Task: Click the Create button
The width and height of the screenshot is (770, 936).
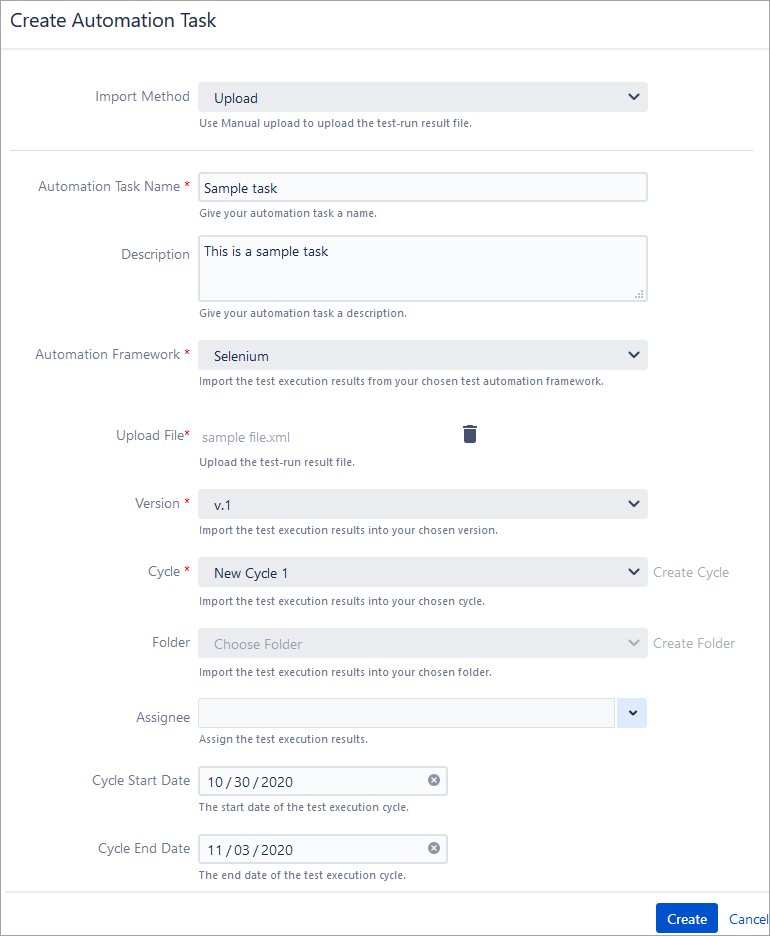Action: tap(686, 917)
